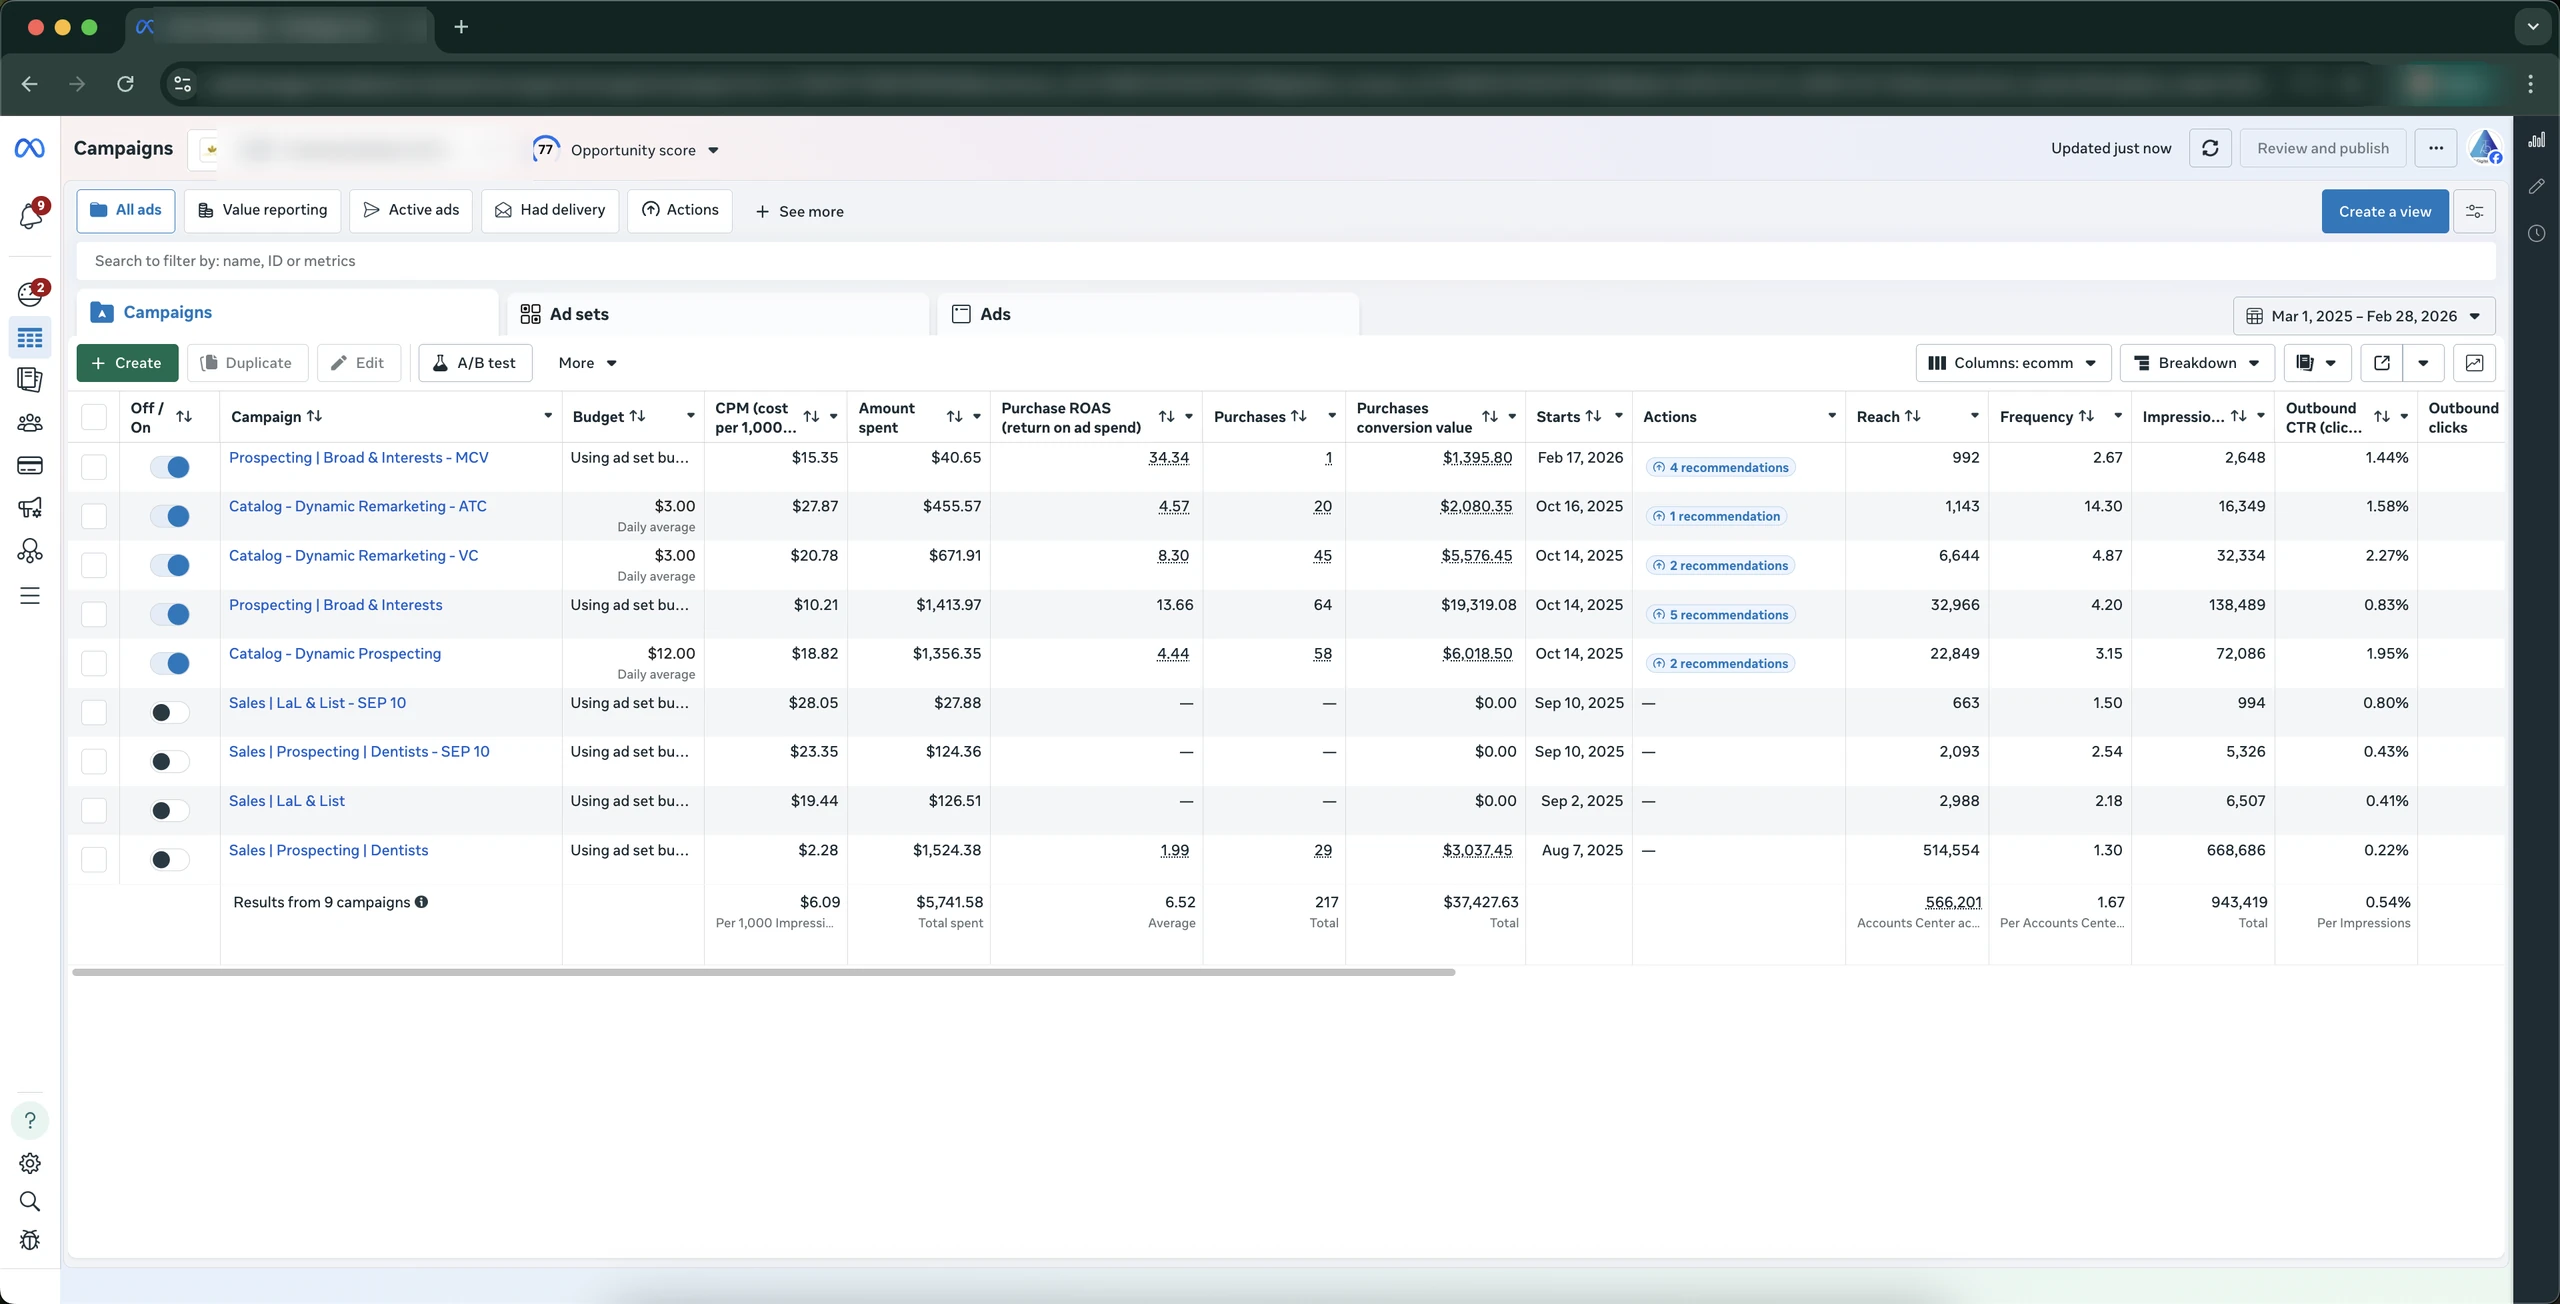Open Billing card icon in sidebar
The image size is (2560, 1304).
(30, 465)
